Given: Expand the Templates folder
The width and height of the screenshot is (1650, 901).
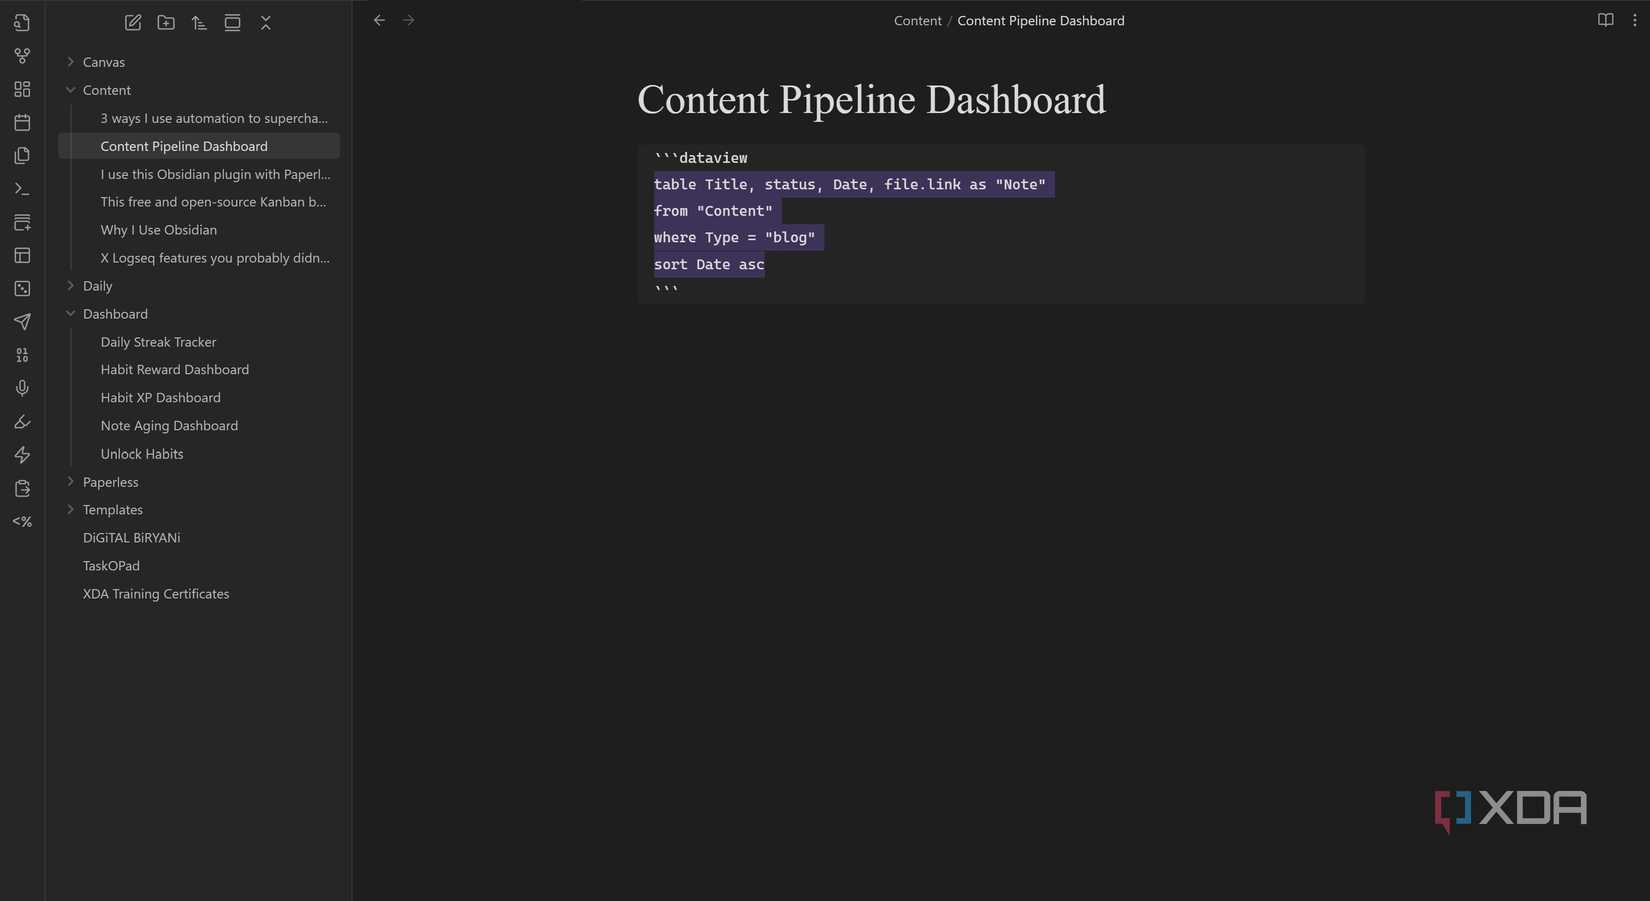Looking at the screenshot, I should point(71,510).
